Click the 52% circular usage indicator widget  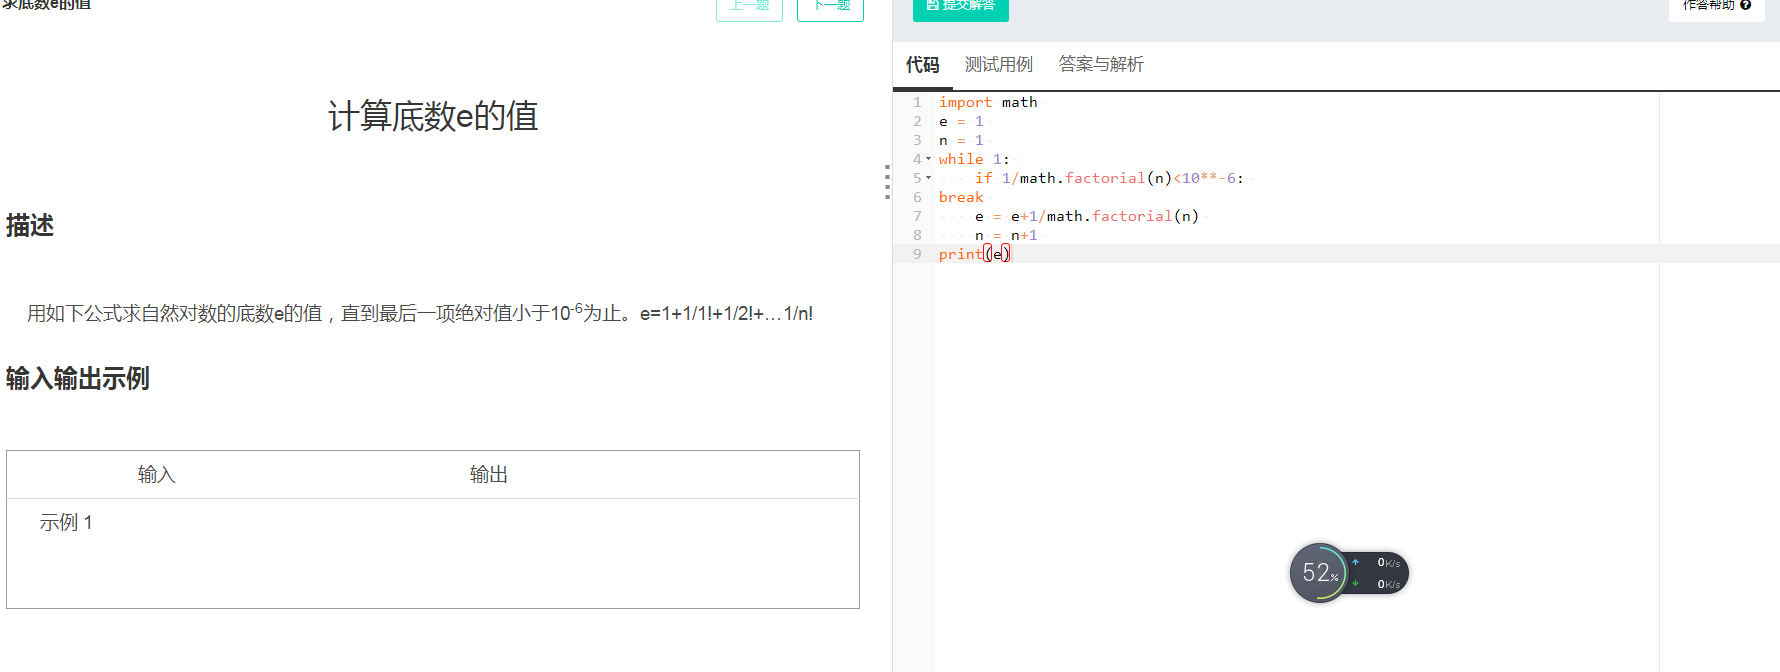click(1320, 573)
